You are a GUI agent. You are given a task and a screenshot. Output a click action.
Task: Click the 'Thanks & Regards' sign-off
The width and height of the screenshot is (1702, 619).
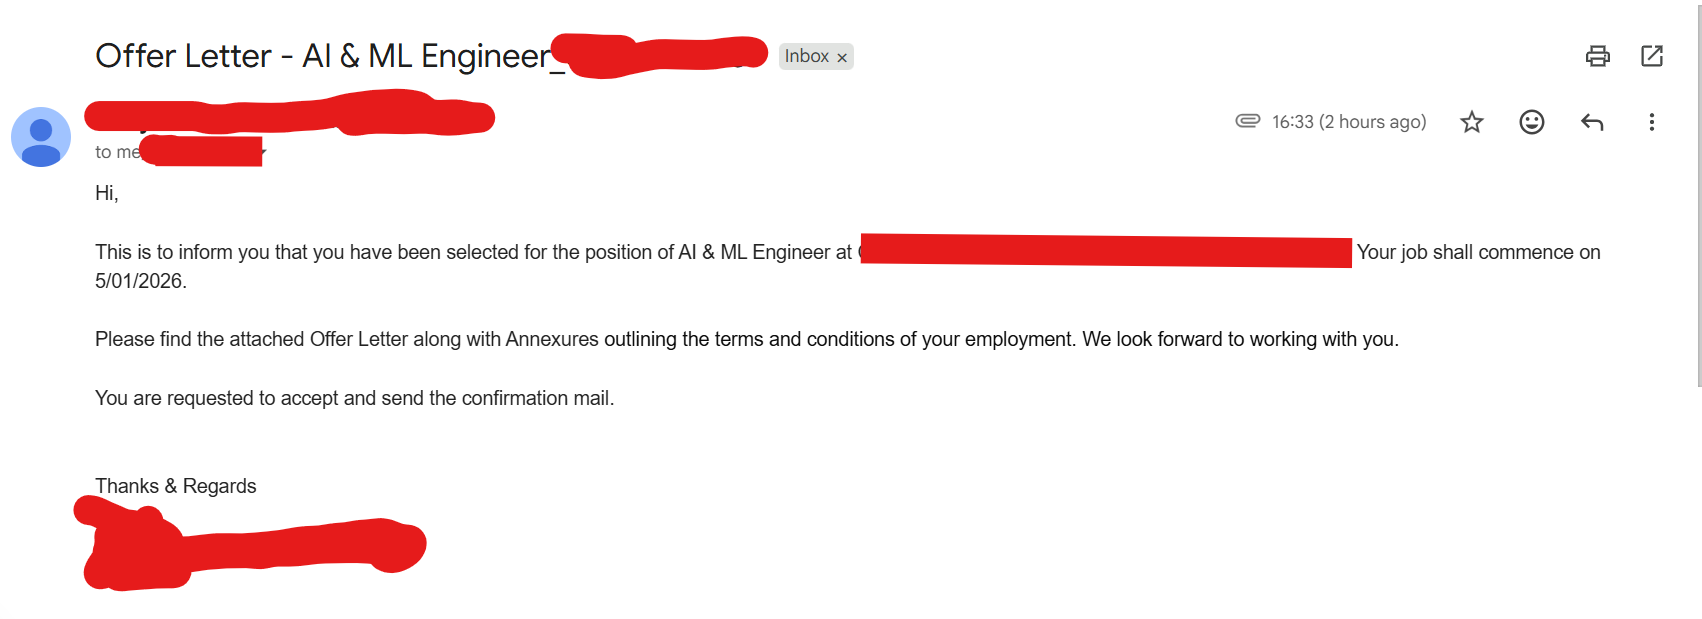(x=176, y=486)
